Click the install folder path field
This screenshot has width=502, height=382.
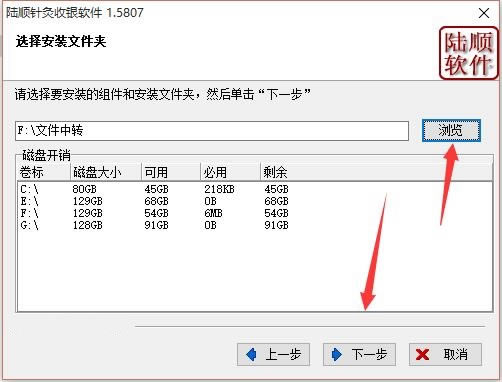[x=212, y=131]
